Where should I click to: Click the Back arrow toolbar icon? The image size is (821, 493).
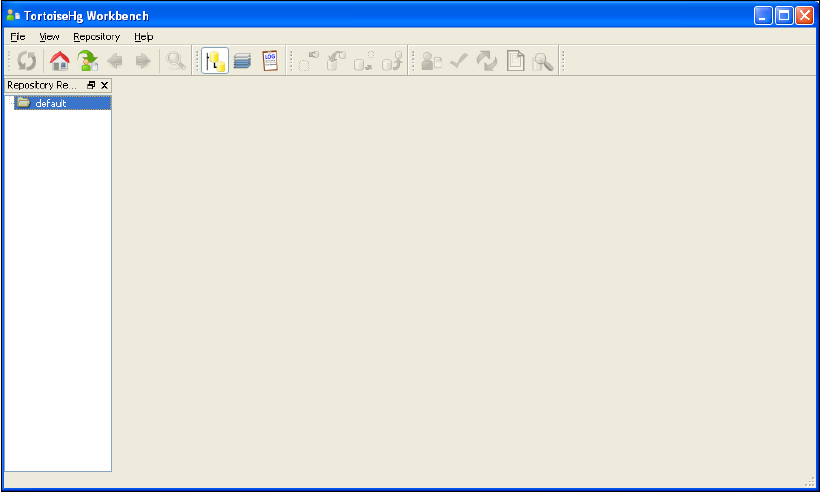(x=115, y=61)
